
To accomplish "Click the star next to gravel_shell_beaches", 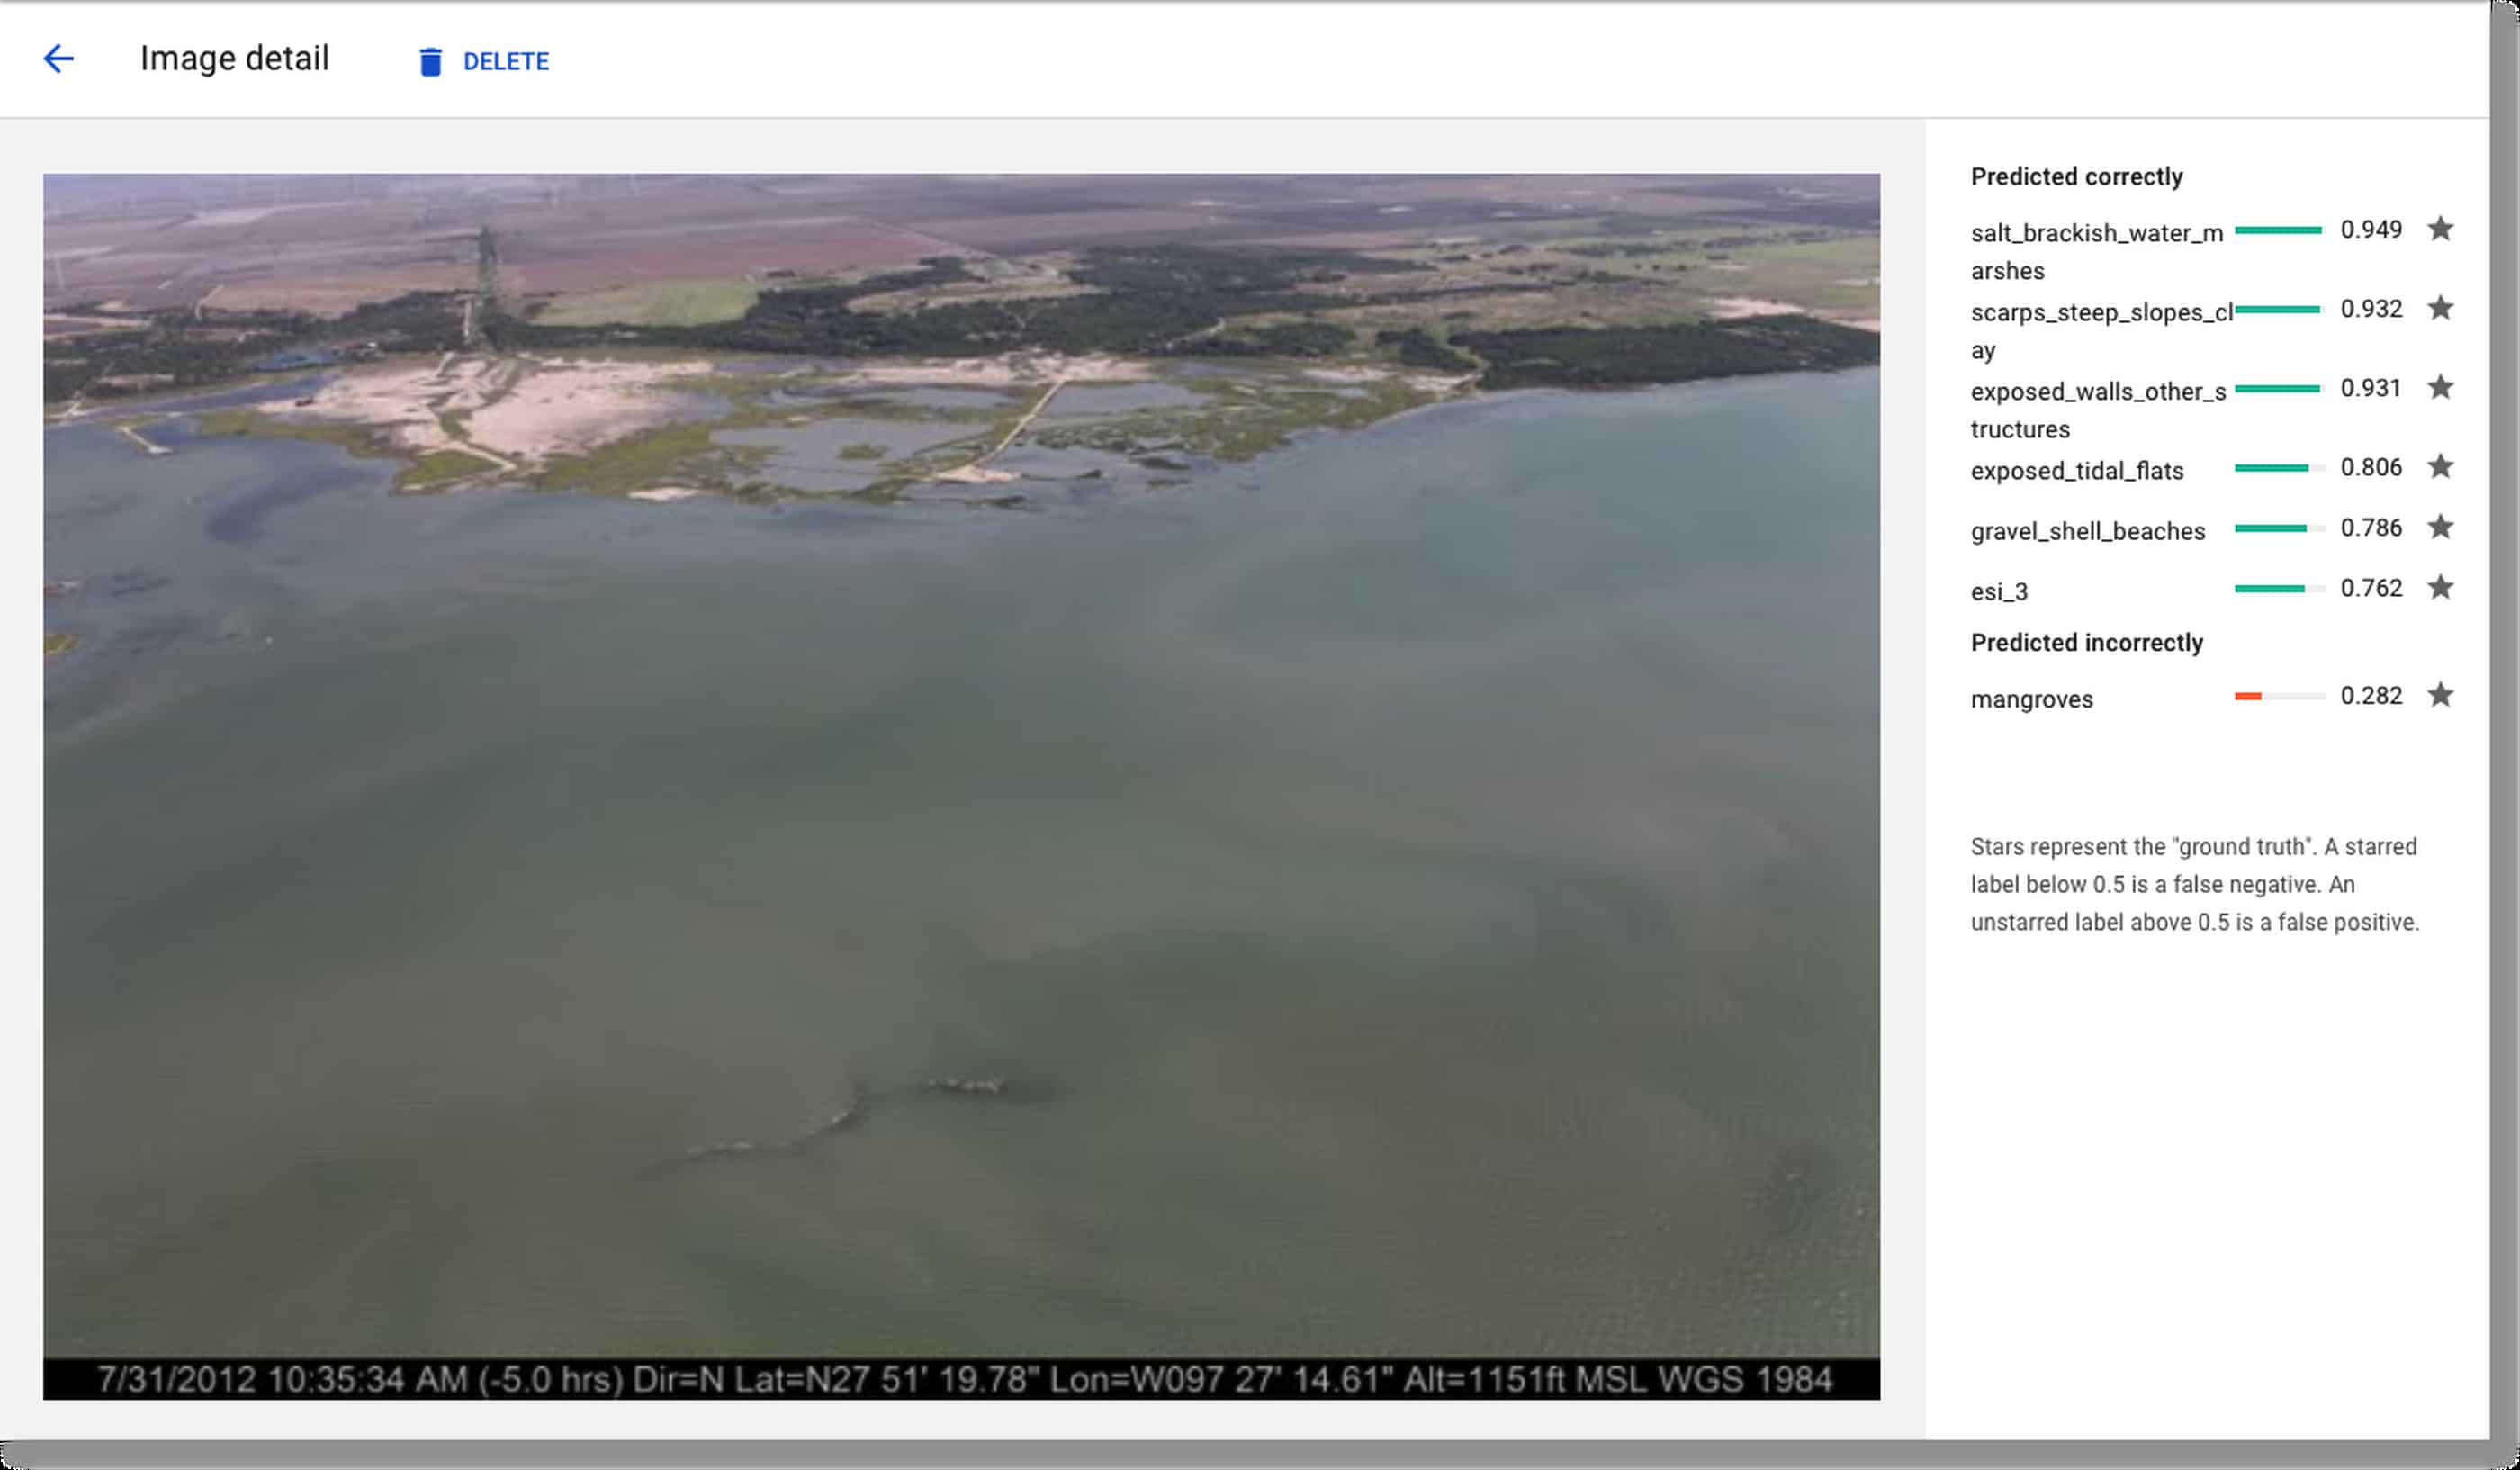I will (x=2440, y=527).
